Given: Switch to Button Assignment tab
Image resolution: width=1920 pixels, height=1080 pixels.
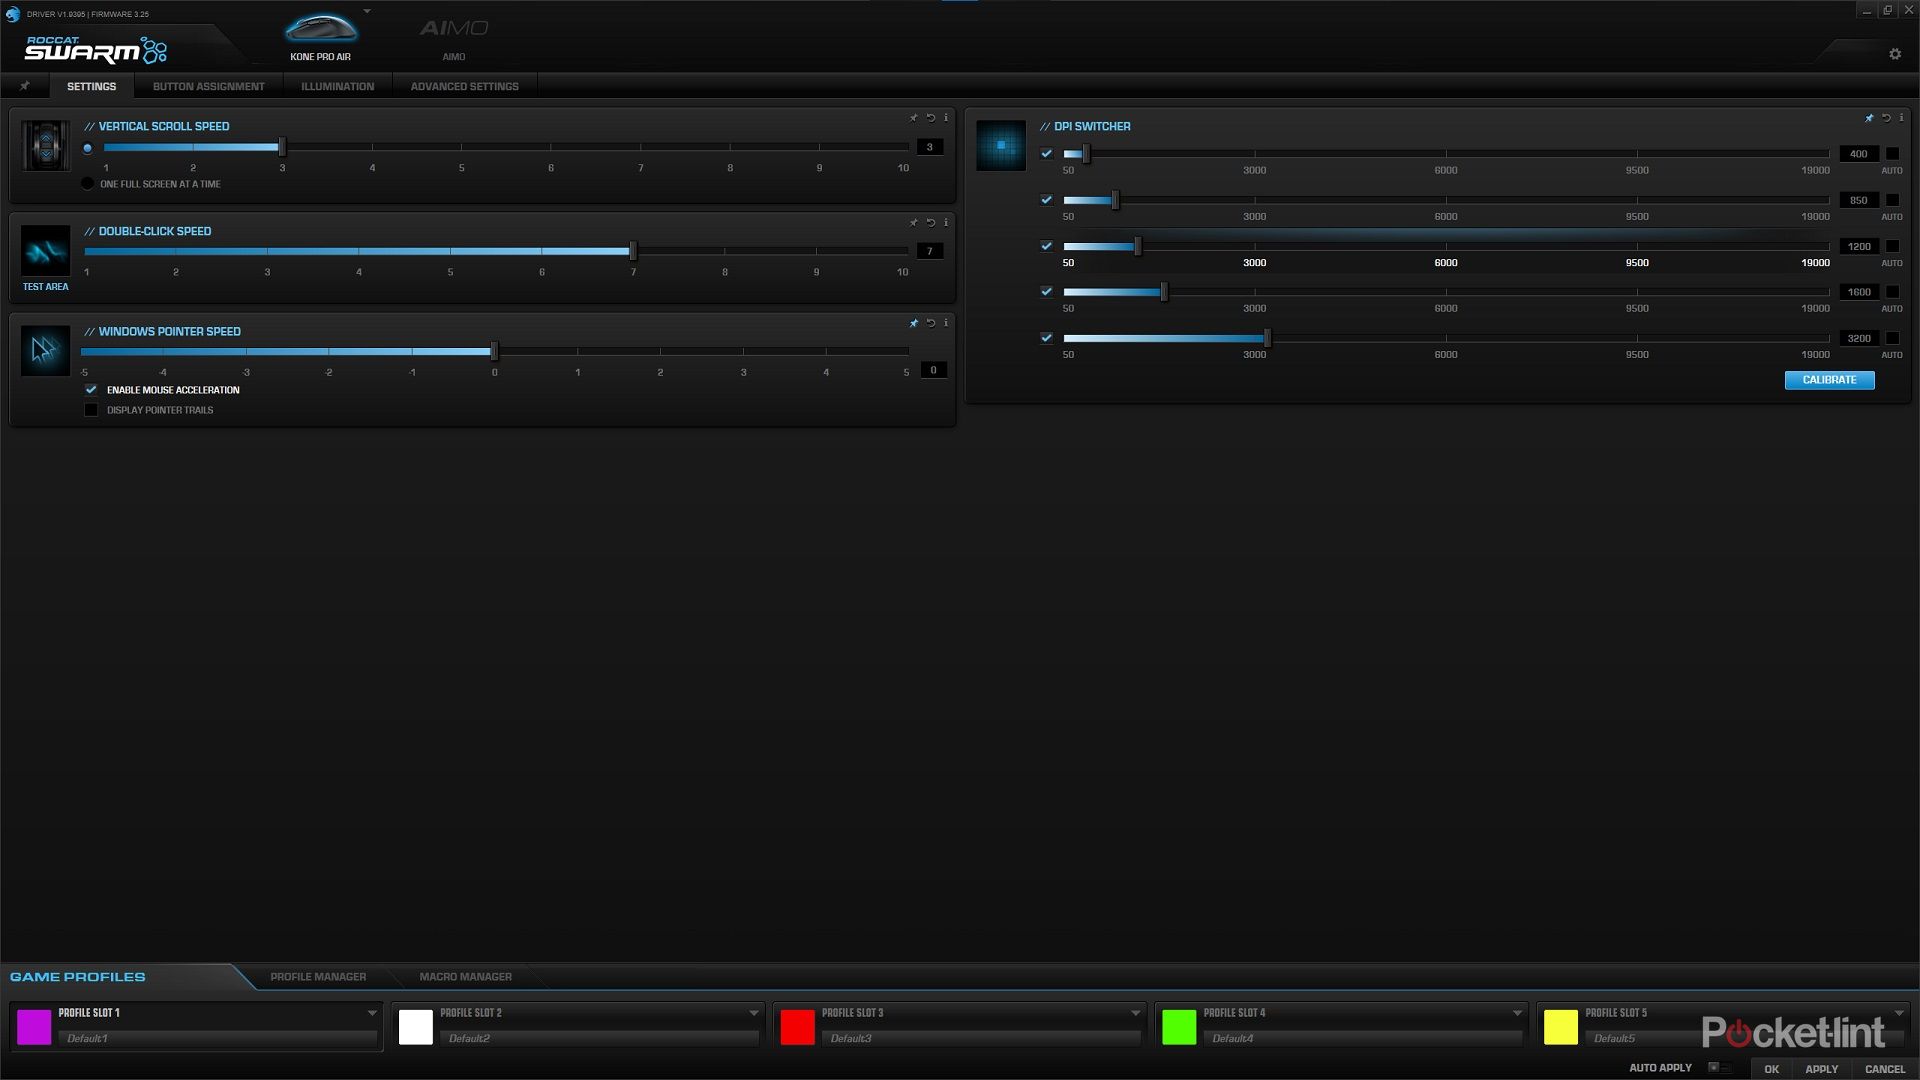Looking at the screenshot, I should click(208, 87).
